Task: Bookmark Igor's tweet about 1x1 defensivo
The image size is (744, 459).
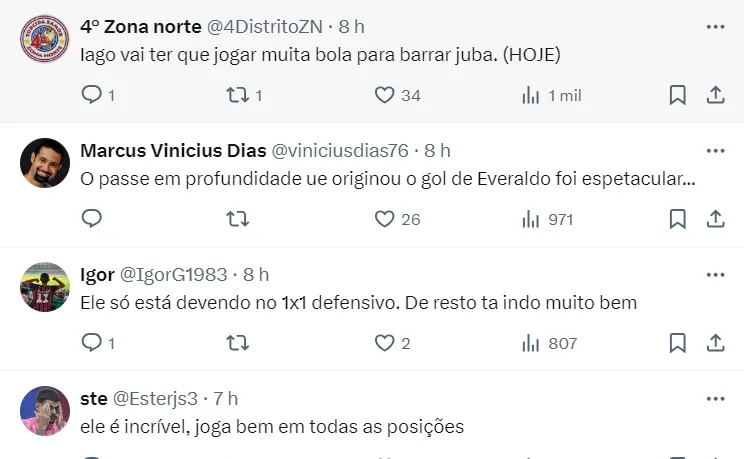Action: pos(677,343)
